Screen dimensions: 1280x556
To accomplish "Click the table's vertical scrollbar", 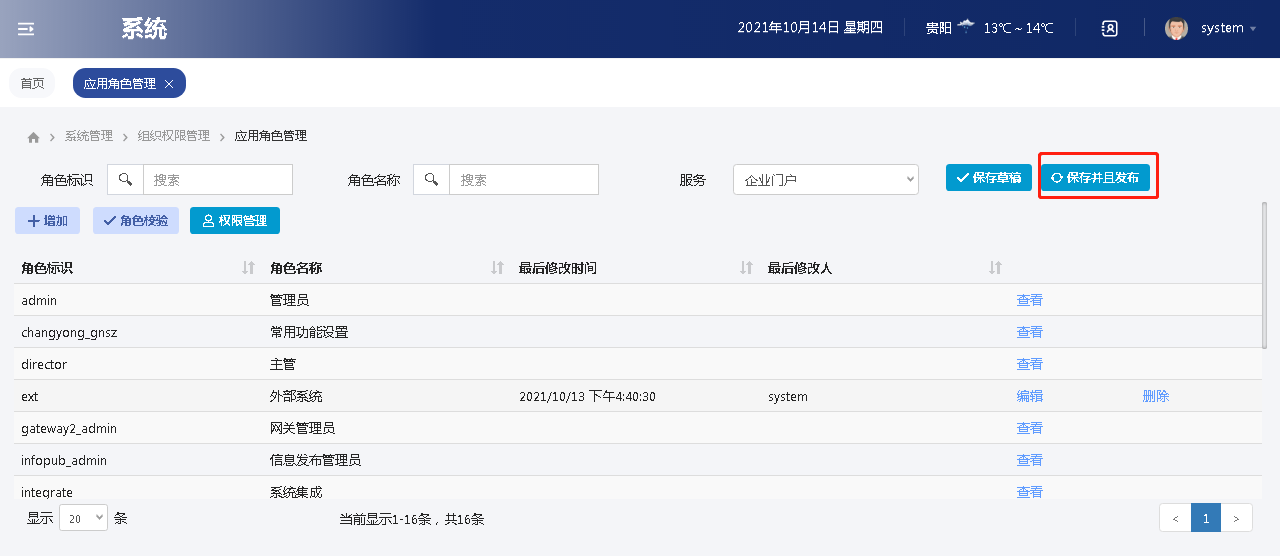I will (1263, 275).
